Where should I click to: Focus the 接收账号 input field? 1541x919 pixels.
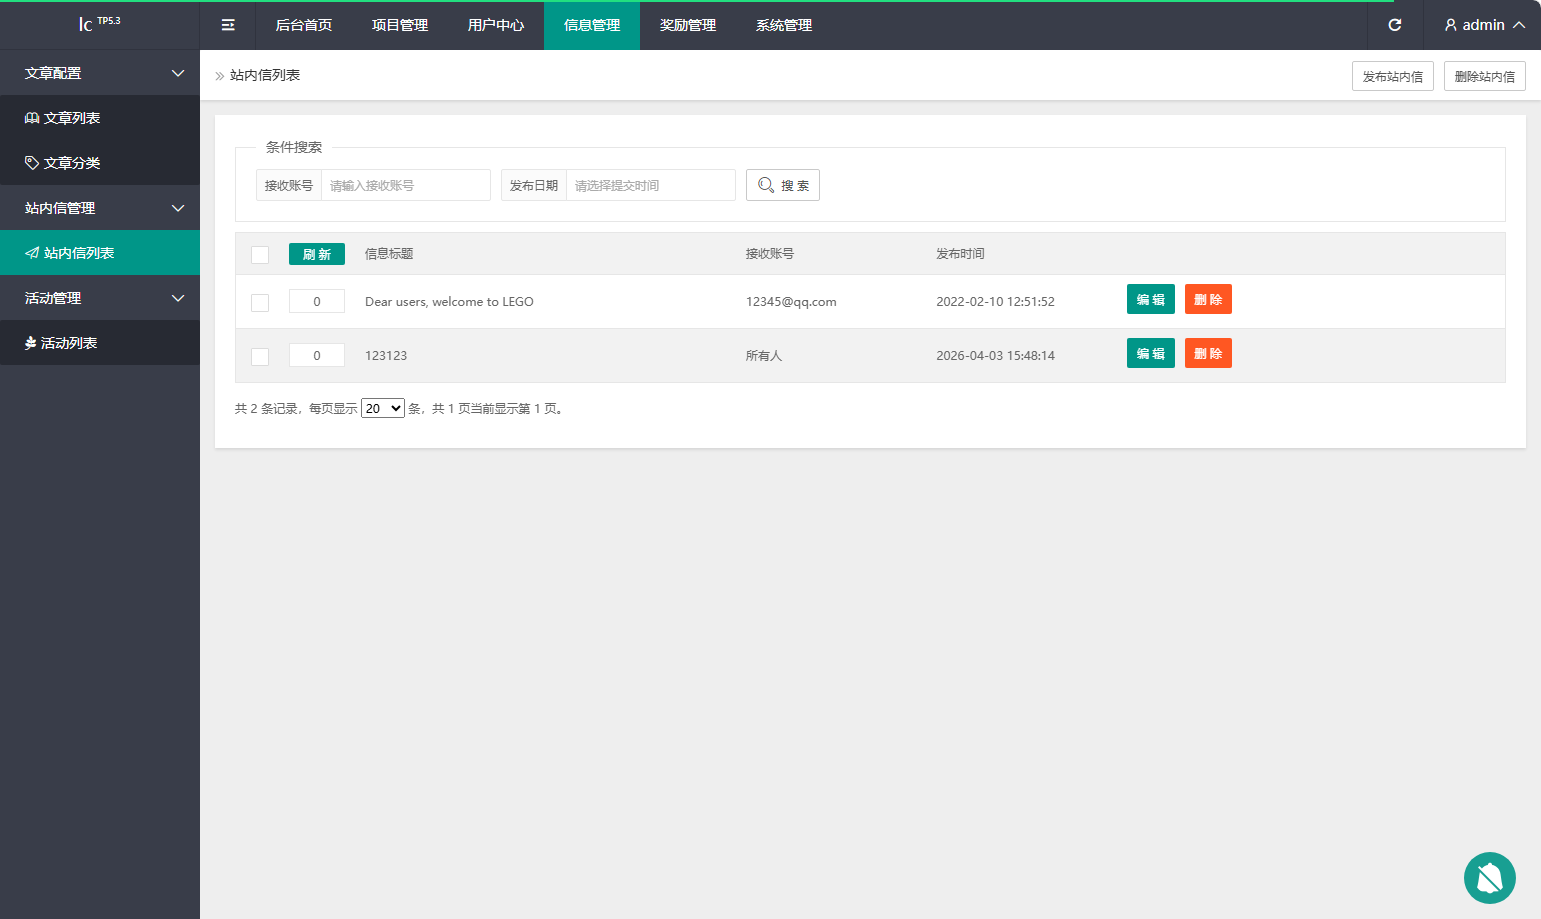(406, 185)
